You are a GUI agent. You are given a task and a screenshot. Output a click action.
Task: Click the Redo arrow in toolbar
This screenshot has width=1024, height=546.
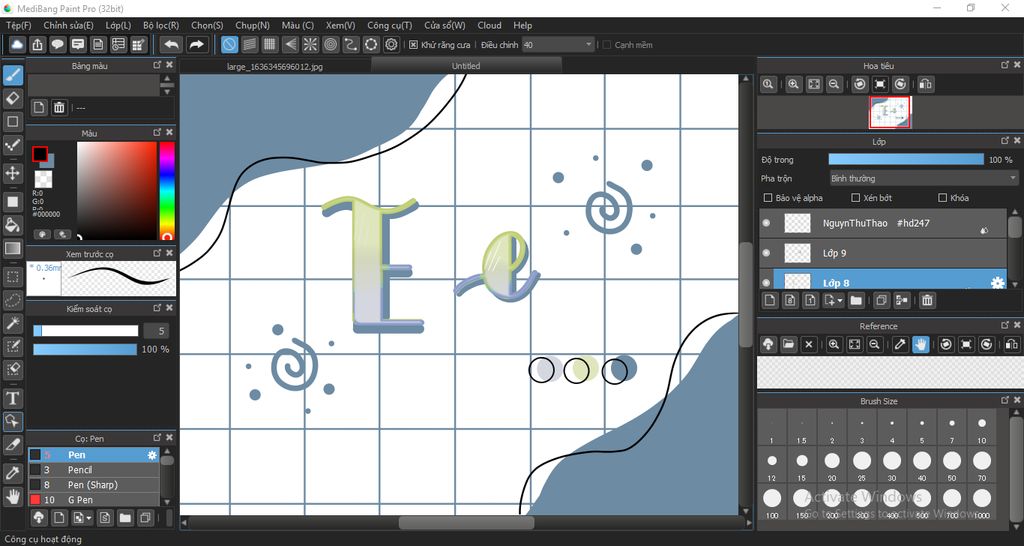196,44
